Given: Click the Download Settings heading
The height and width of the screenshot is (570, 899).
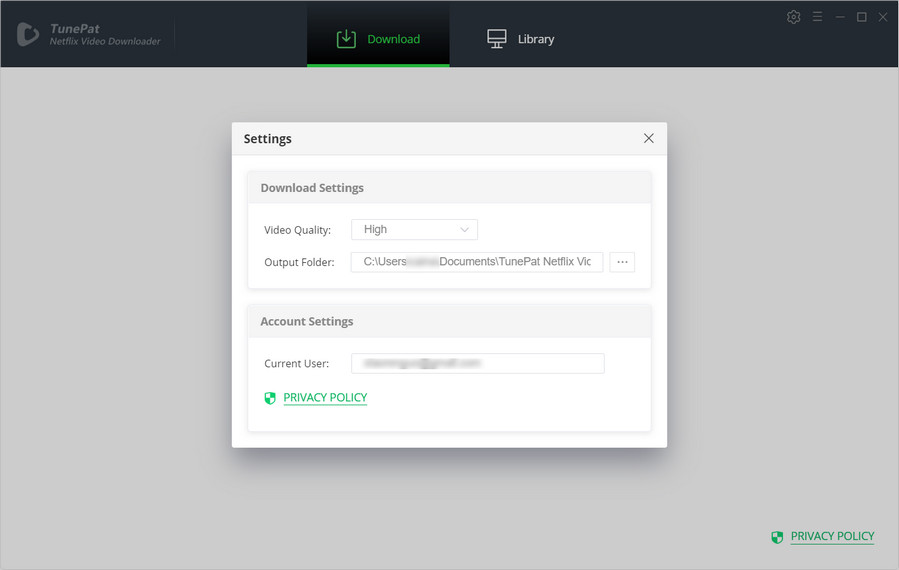Looking at the screenshot, I should (x=312, y=188).
